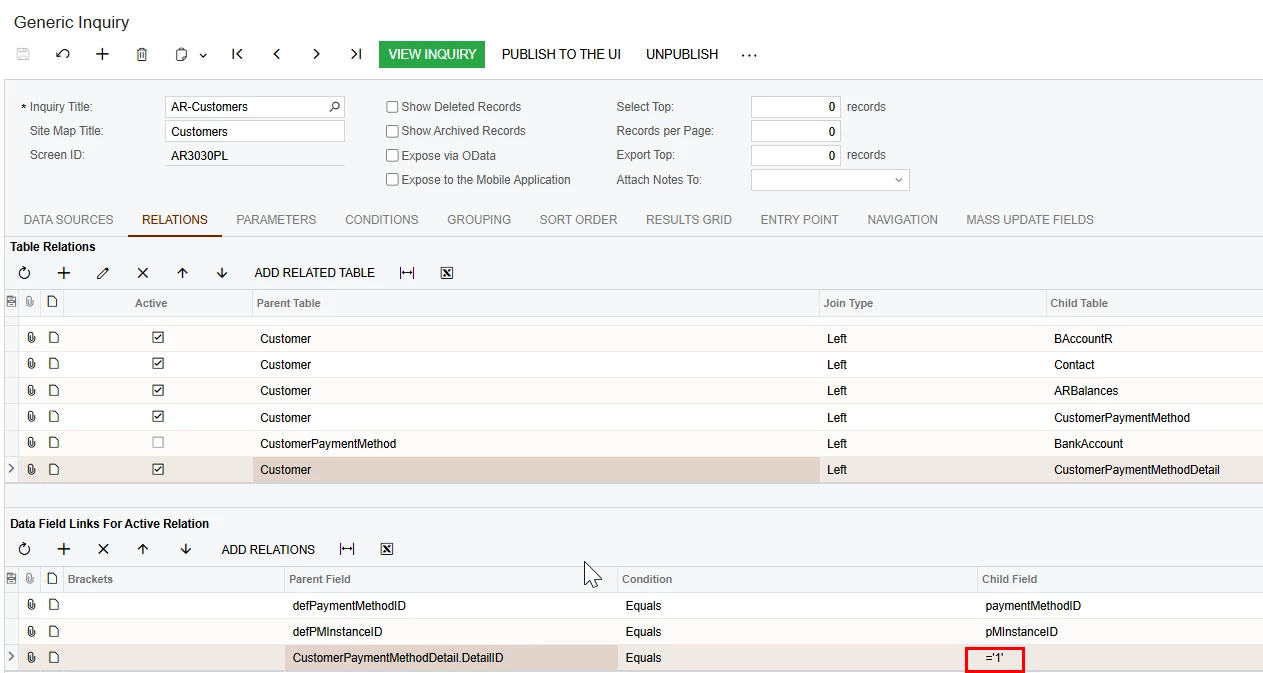Select the defPaymentMethodID parent field cell
Viewport: 1263px width, 673px height.
451,606
